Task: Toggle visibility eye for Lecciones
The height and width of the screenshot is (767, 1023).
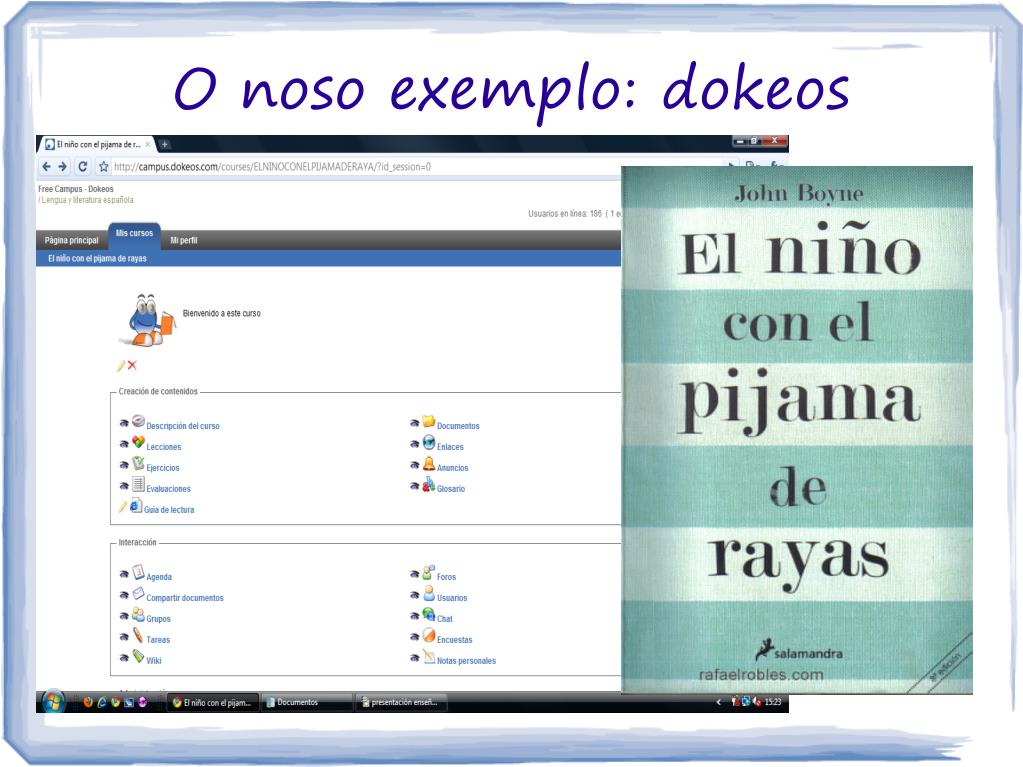Action: [x=124, y=444]
